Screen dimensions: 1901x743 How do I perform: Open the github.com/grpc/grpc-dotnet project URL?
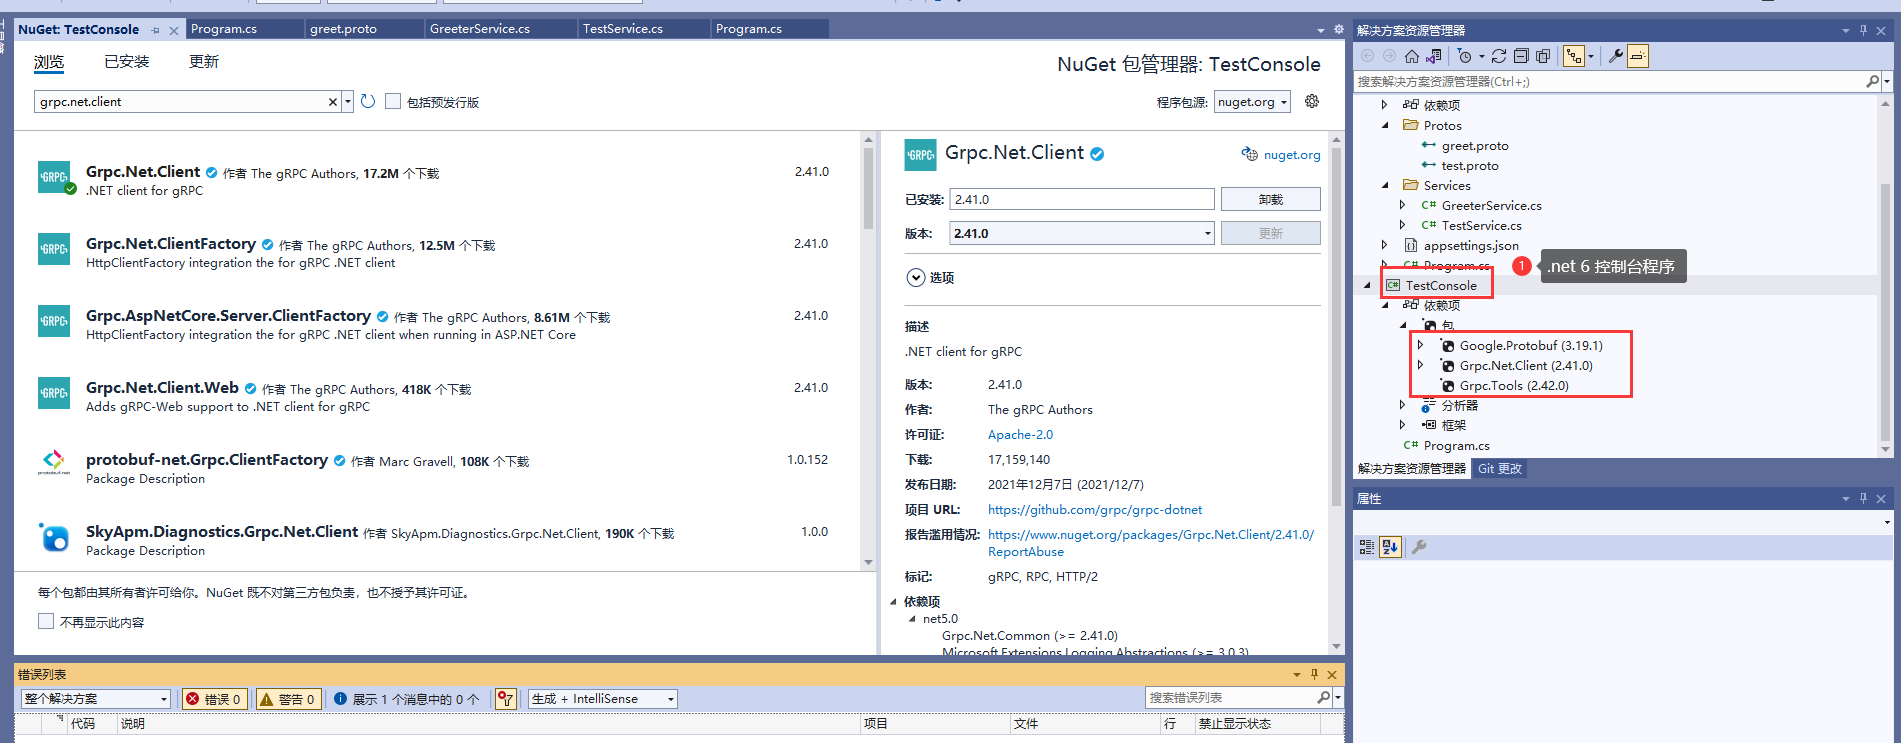pyautogui.click(x=1095, y=510)
